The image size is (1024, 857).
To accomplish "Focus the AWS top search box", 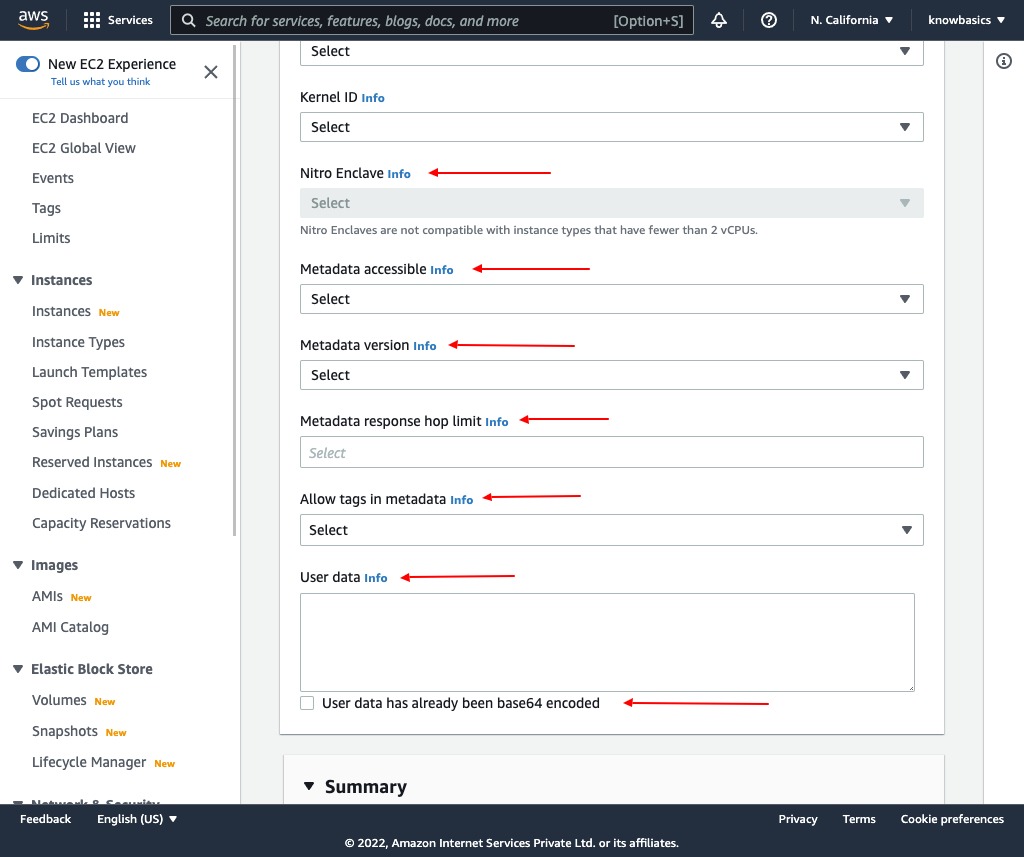I will click(x=432, y=20).
